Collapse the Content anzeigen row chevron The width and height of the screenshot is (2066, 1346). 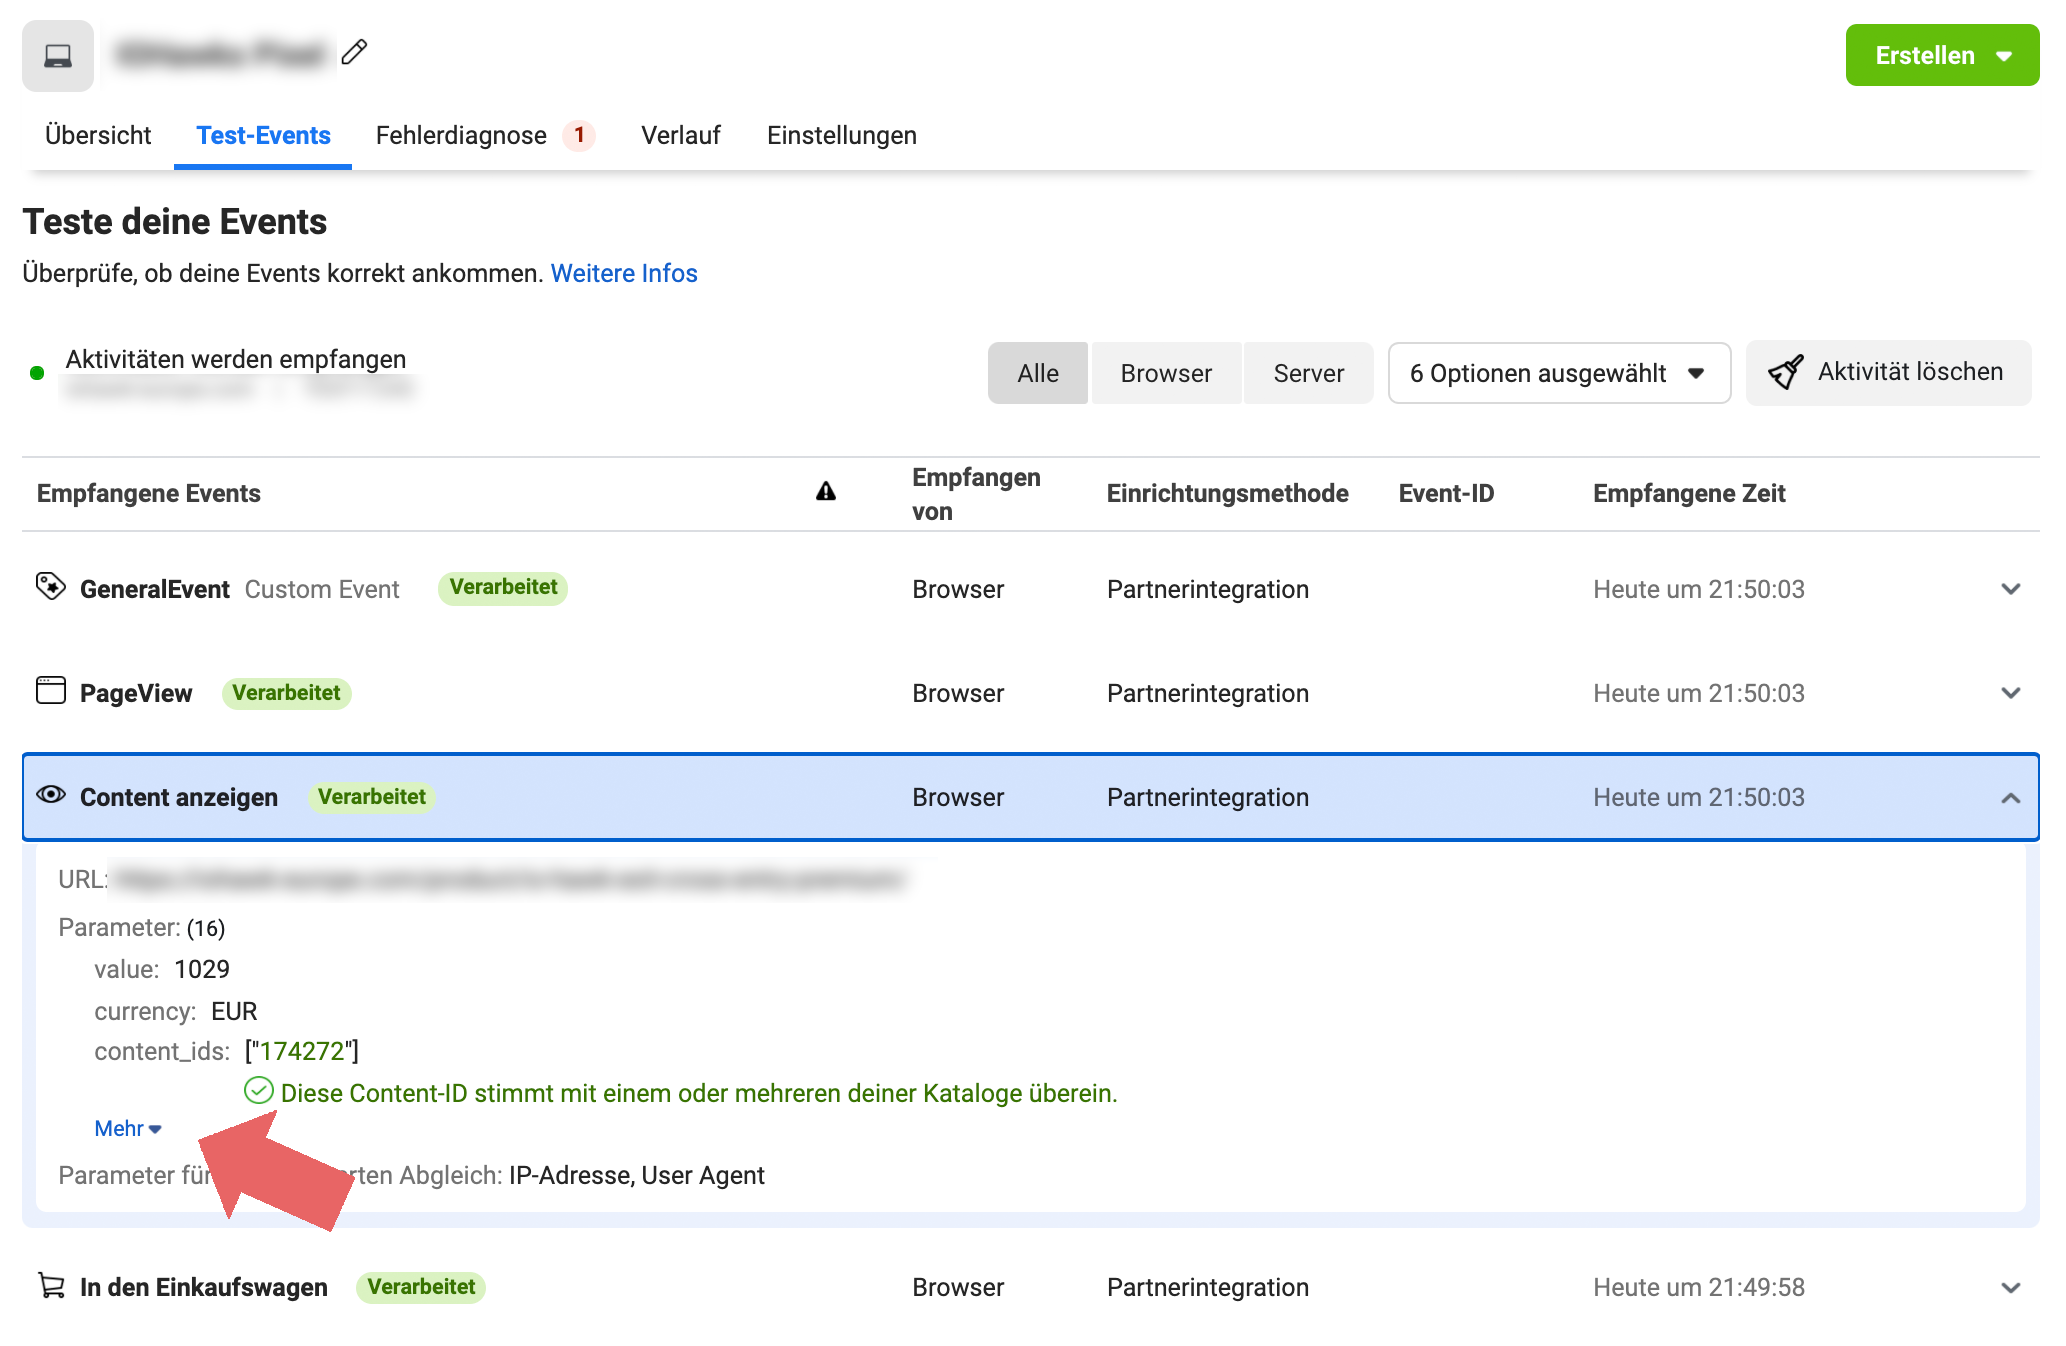click(x=2010, y=798)
